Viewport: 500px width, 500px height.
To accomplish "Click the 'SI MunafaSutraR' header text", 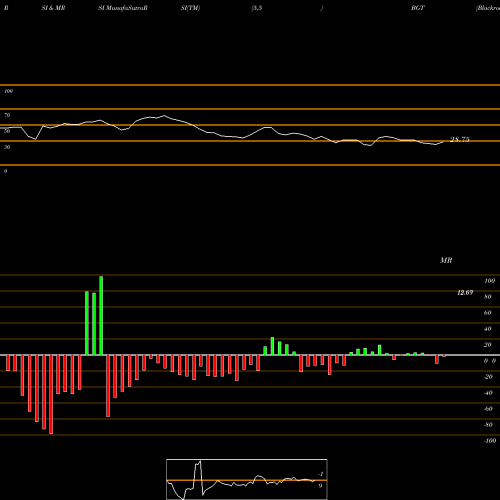I will (123, 8).
